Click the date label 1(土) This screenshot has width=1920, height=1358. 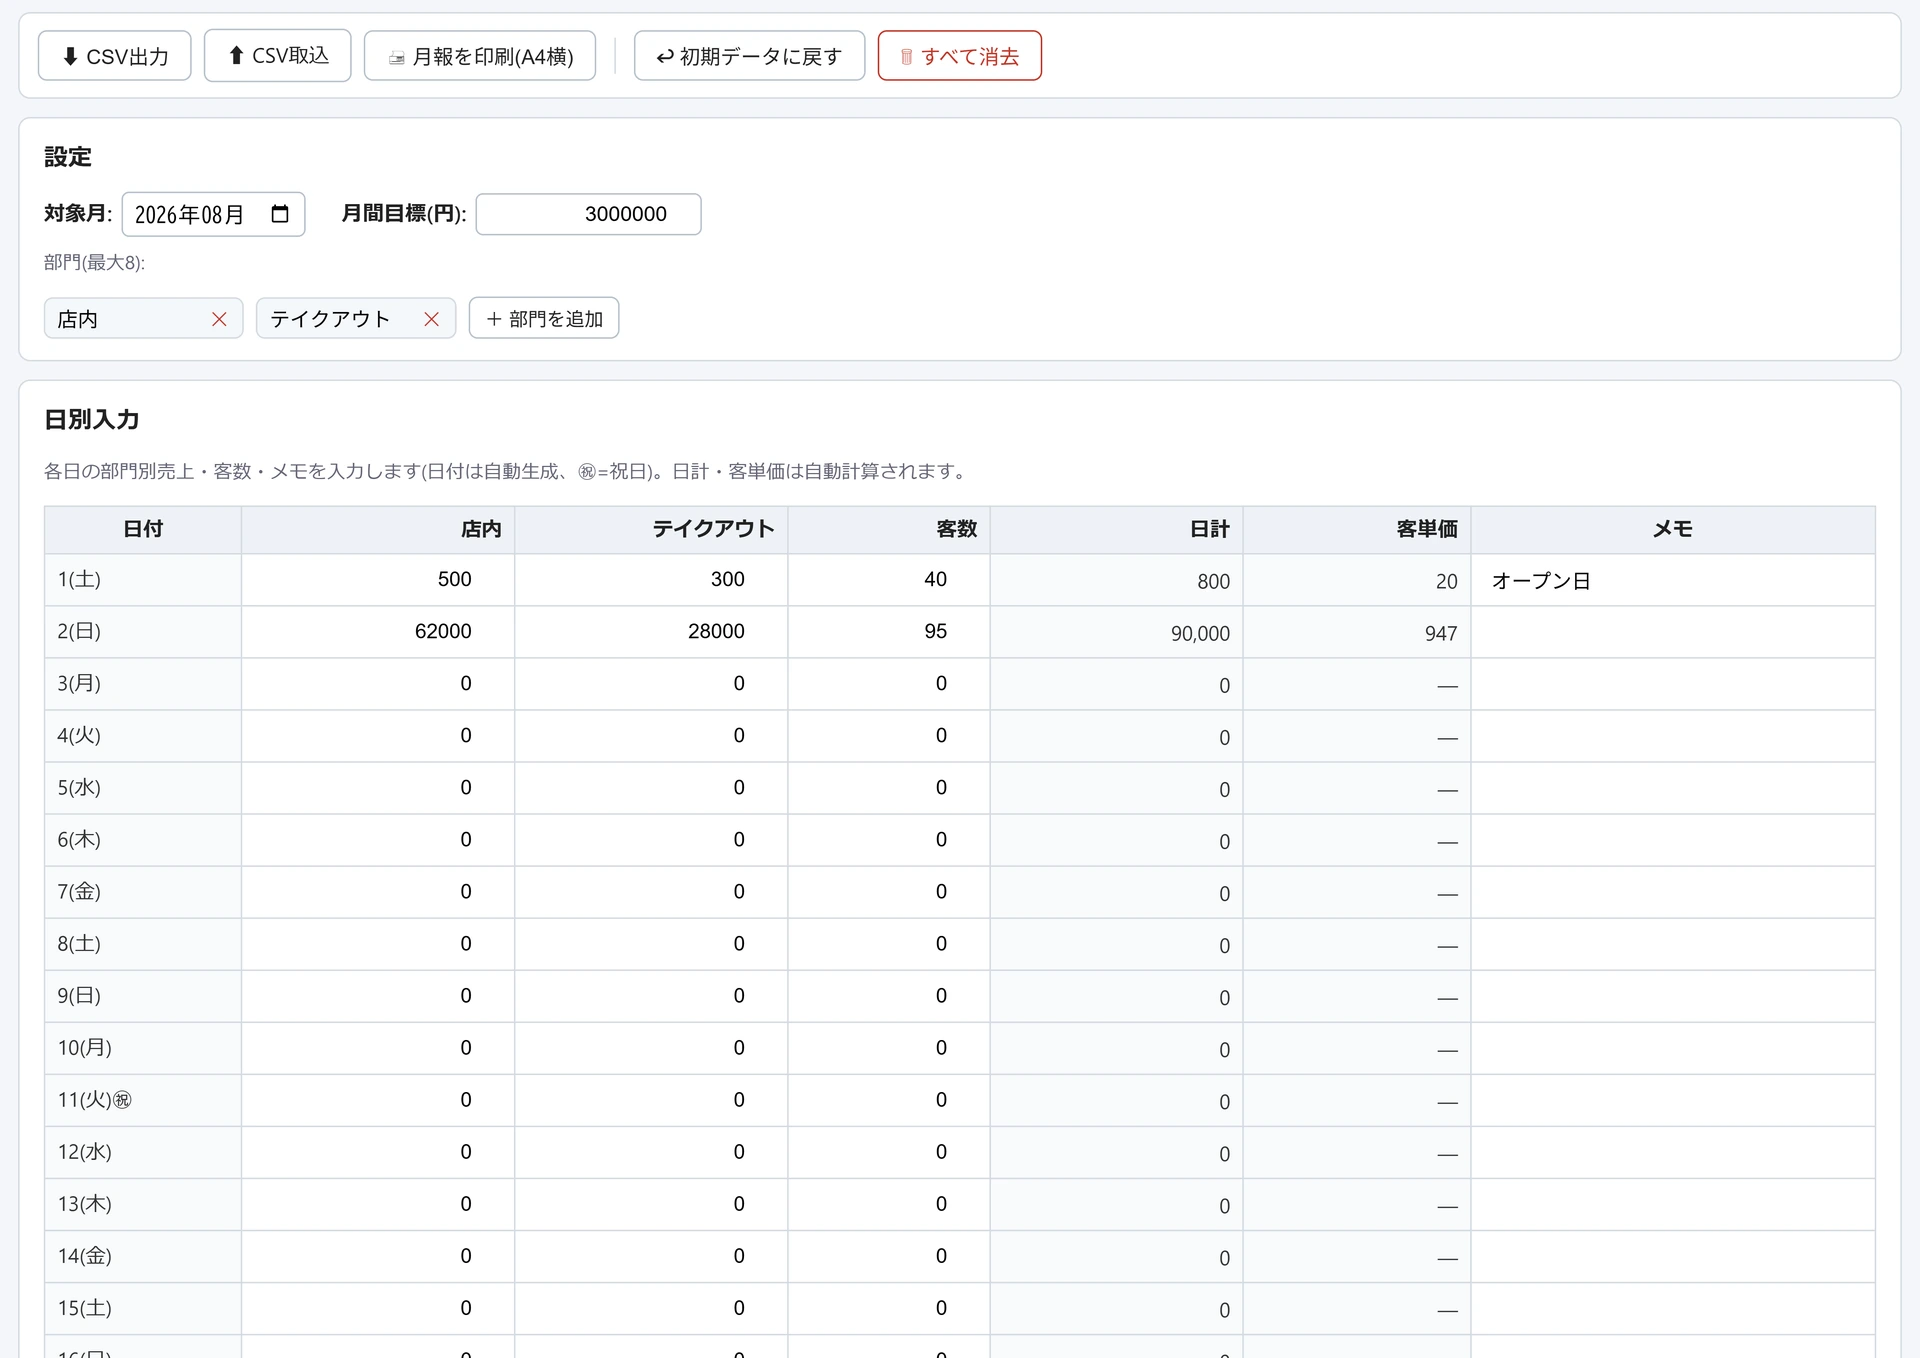click(79, 580)
